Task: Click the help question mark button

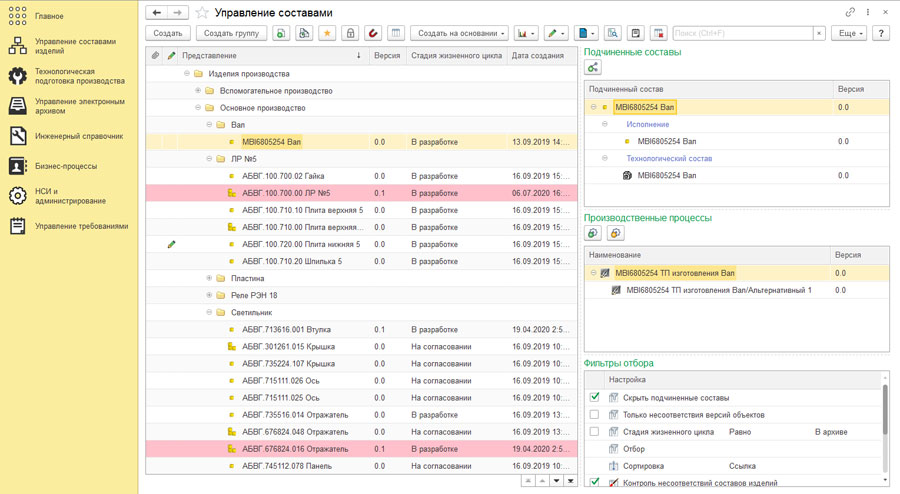Action: click(881, 34)
